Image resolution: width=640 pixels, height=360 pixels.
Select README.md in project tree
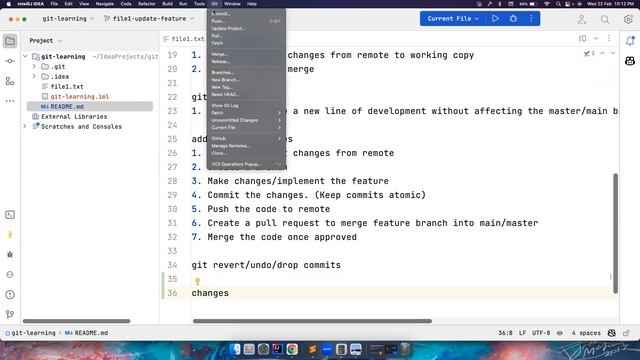tap(90, 107)
